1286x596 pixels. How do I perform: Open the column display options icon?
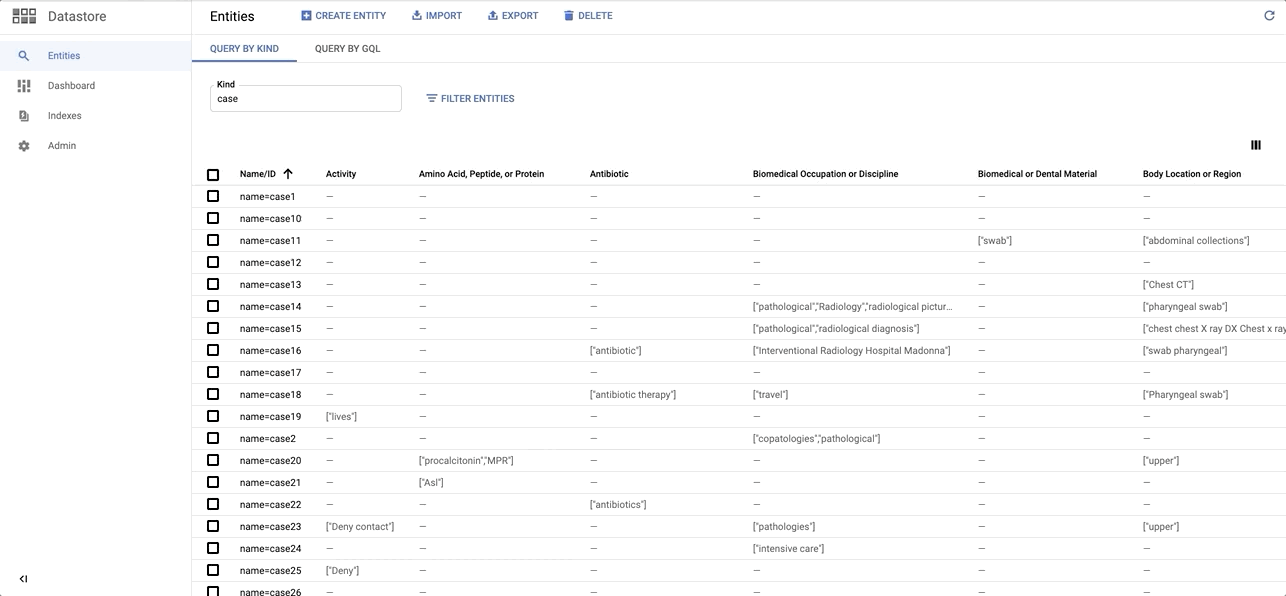pyautogui.click(x=1255, y=145)
